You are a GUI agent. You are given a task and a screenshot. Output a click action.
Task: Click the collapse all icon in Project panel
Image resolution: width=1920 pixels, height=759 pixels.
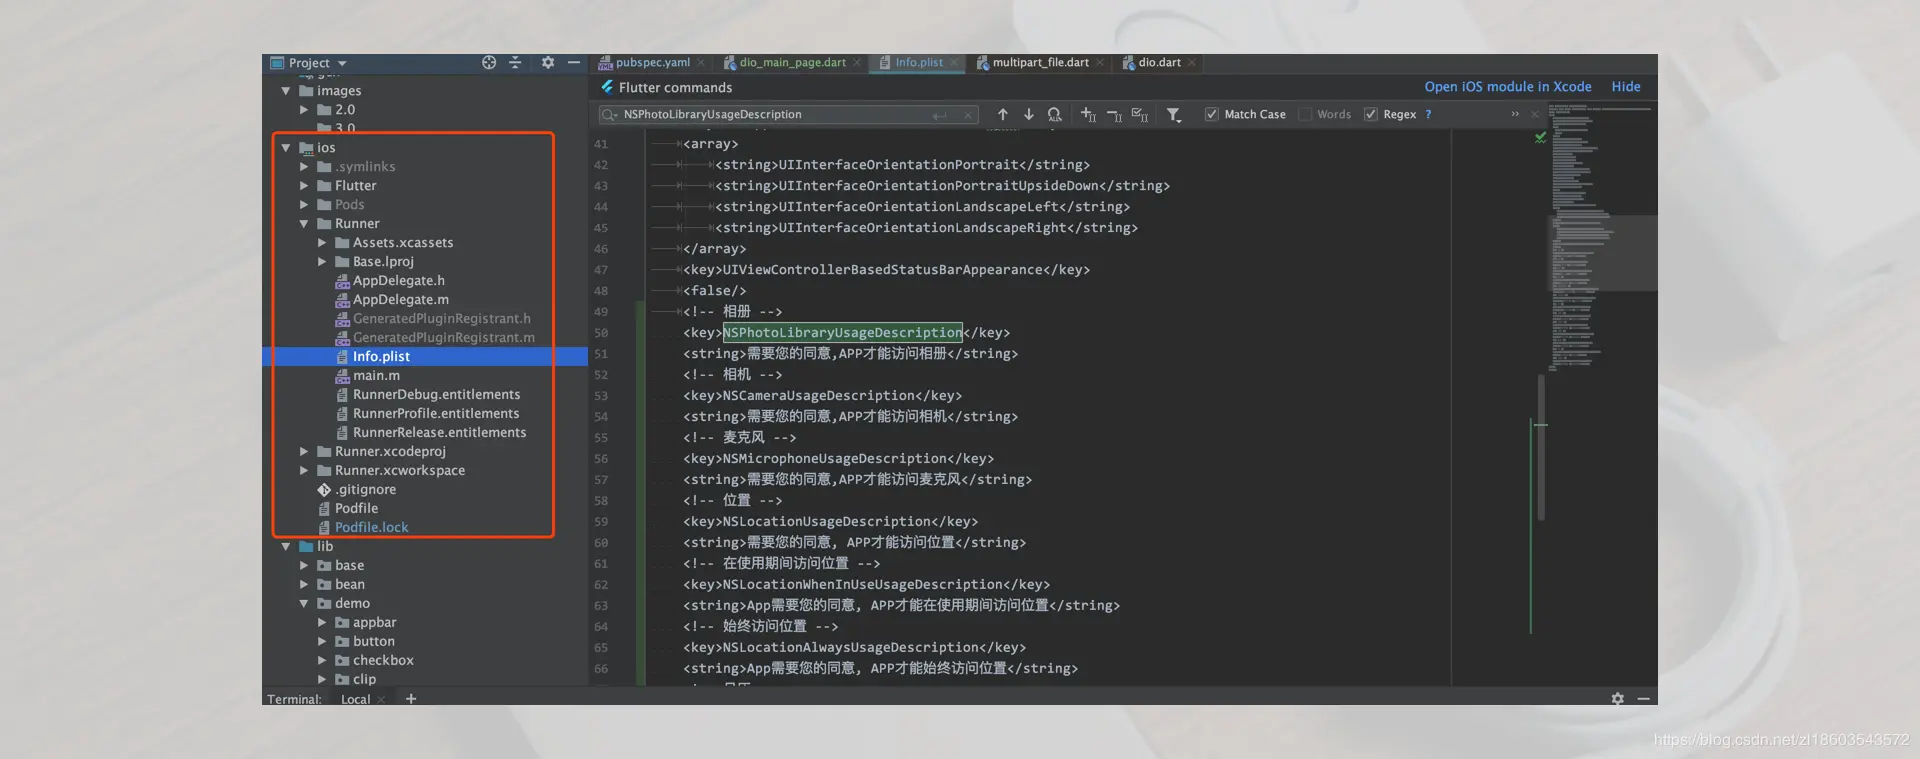(515, 62)
